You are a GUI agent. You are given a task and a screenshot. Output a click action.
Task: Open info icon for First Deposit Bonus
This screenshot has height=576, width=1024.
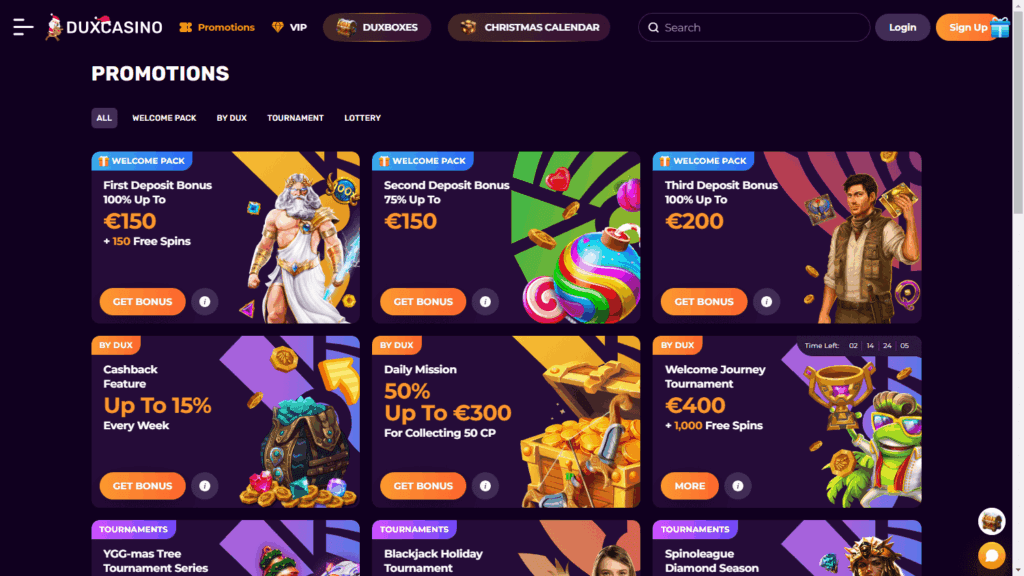204,302
